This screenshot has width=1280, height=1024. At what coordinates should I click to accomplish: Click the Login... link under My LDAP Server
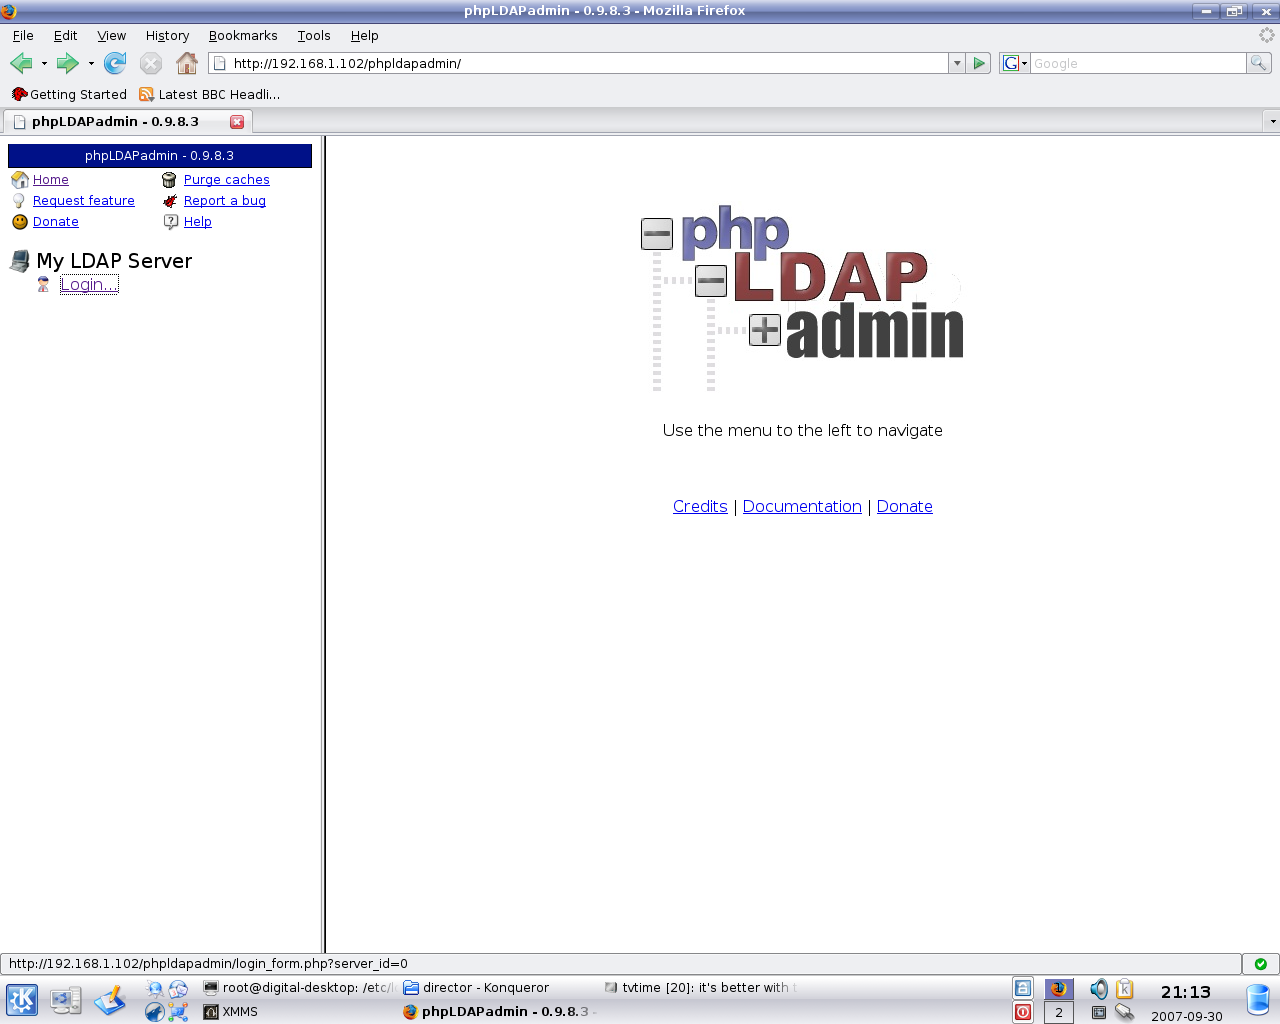coord(89,284)
